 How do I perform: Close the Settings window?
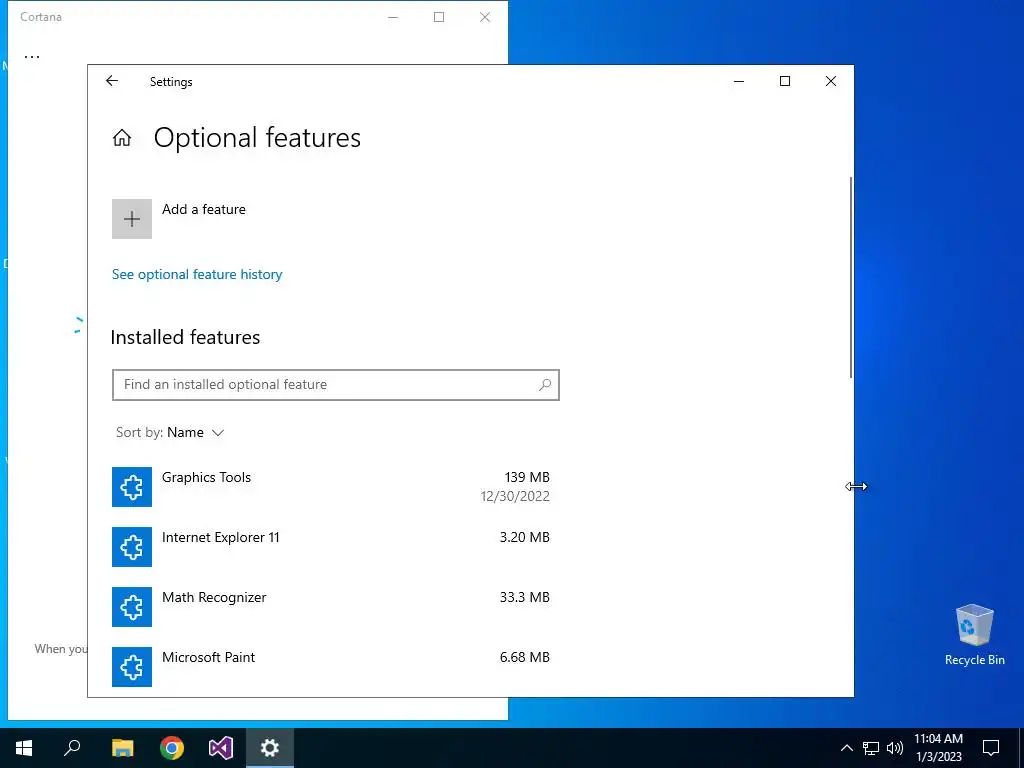click(x=831, y=81)
